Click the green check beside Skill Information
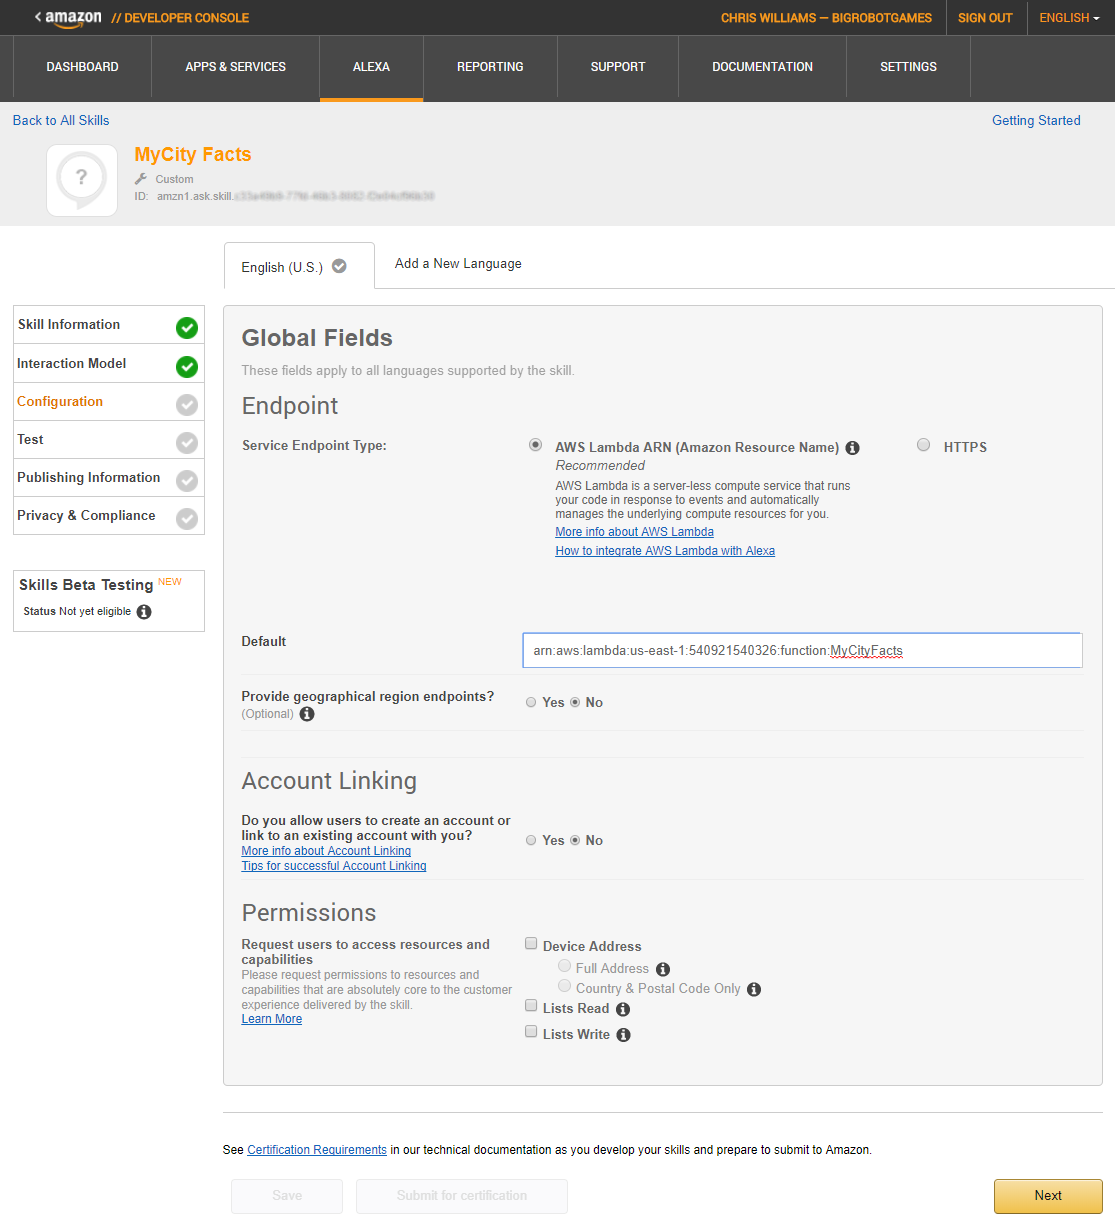Image resolution: width=1115 pixels, height=1223 pixels. click(187, 328)
